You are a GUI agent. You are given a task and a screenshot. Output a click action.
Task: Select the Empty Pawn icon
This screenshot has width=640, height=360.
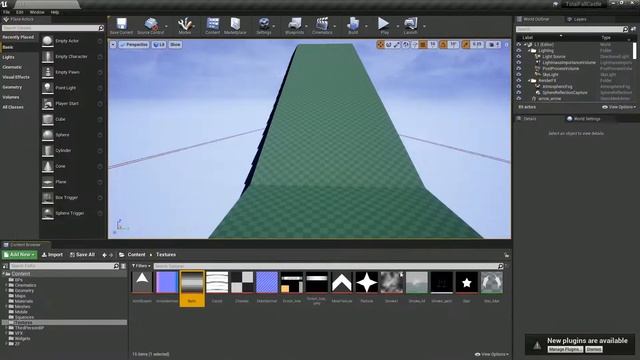click(x=48, y=72)
